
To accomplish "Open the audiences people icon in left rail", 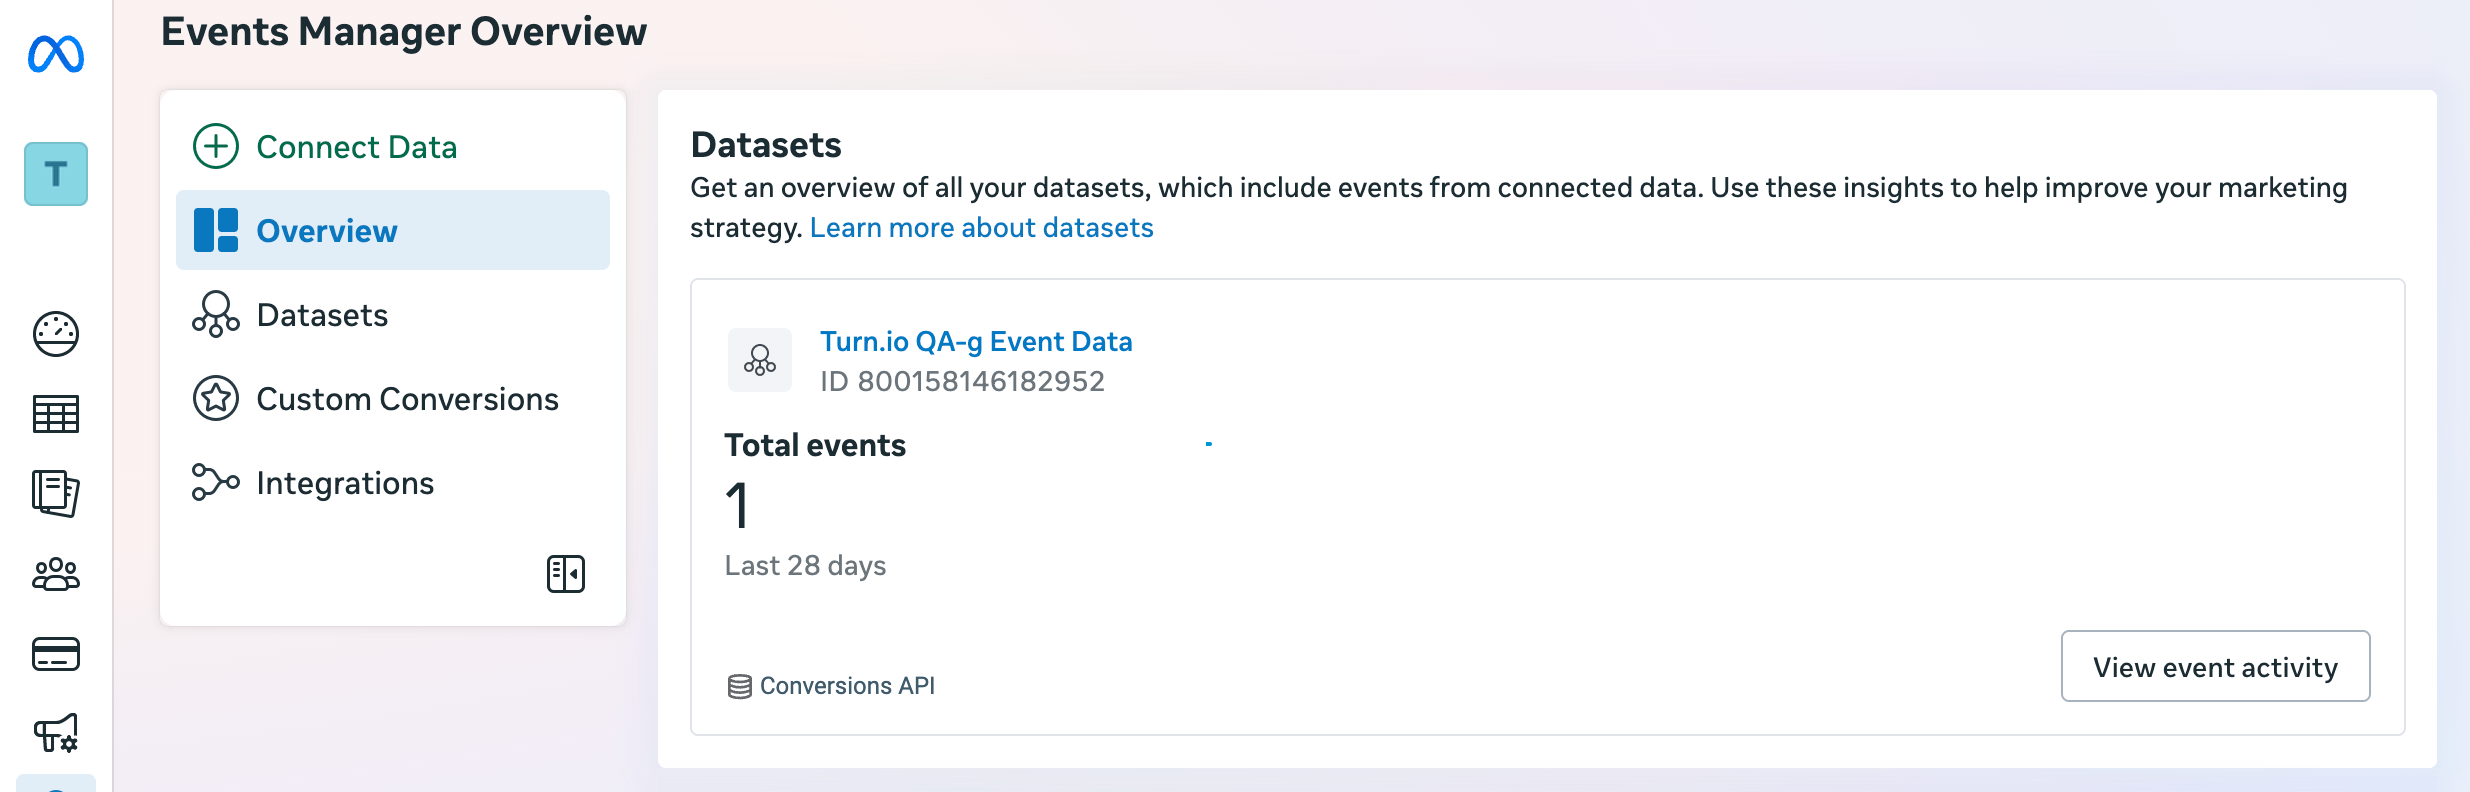I will (56, 574).
